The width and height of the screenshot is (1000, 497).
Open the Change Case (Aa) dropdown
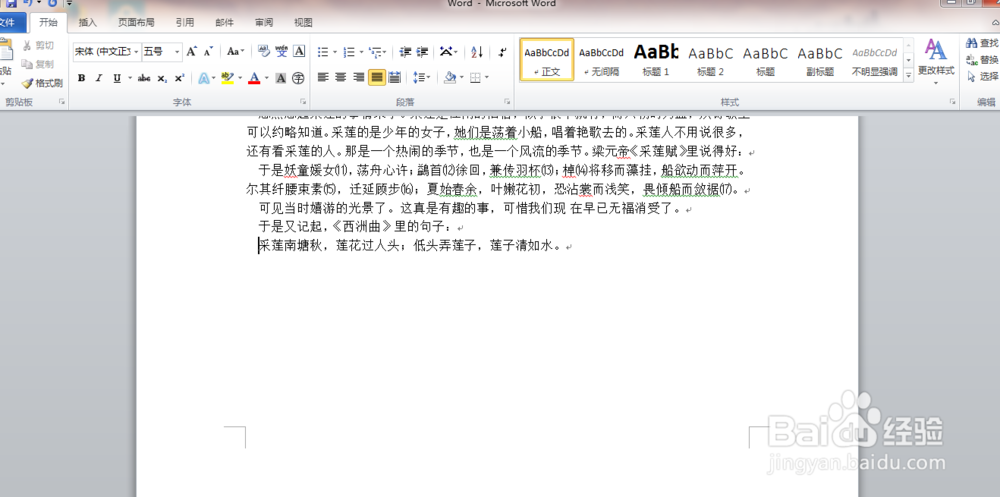point(235,52)
